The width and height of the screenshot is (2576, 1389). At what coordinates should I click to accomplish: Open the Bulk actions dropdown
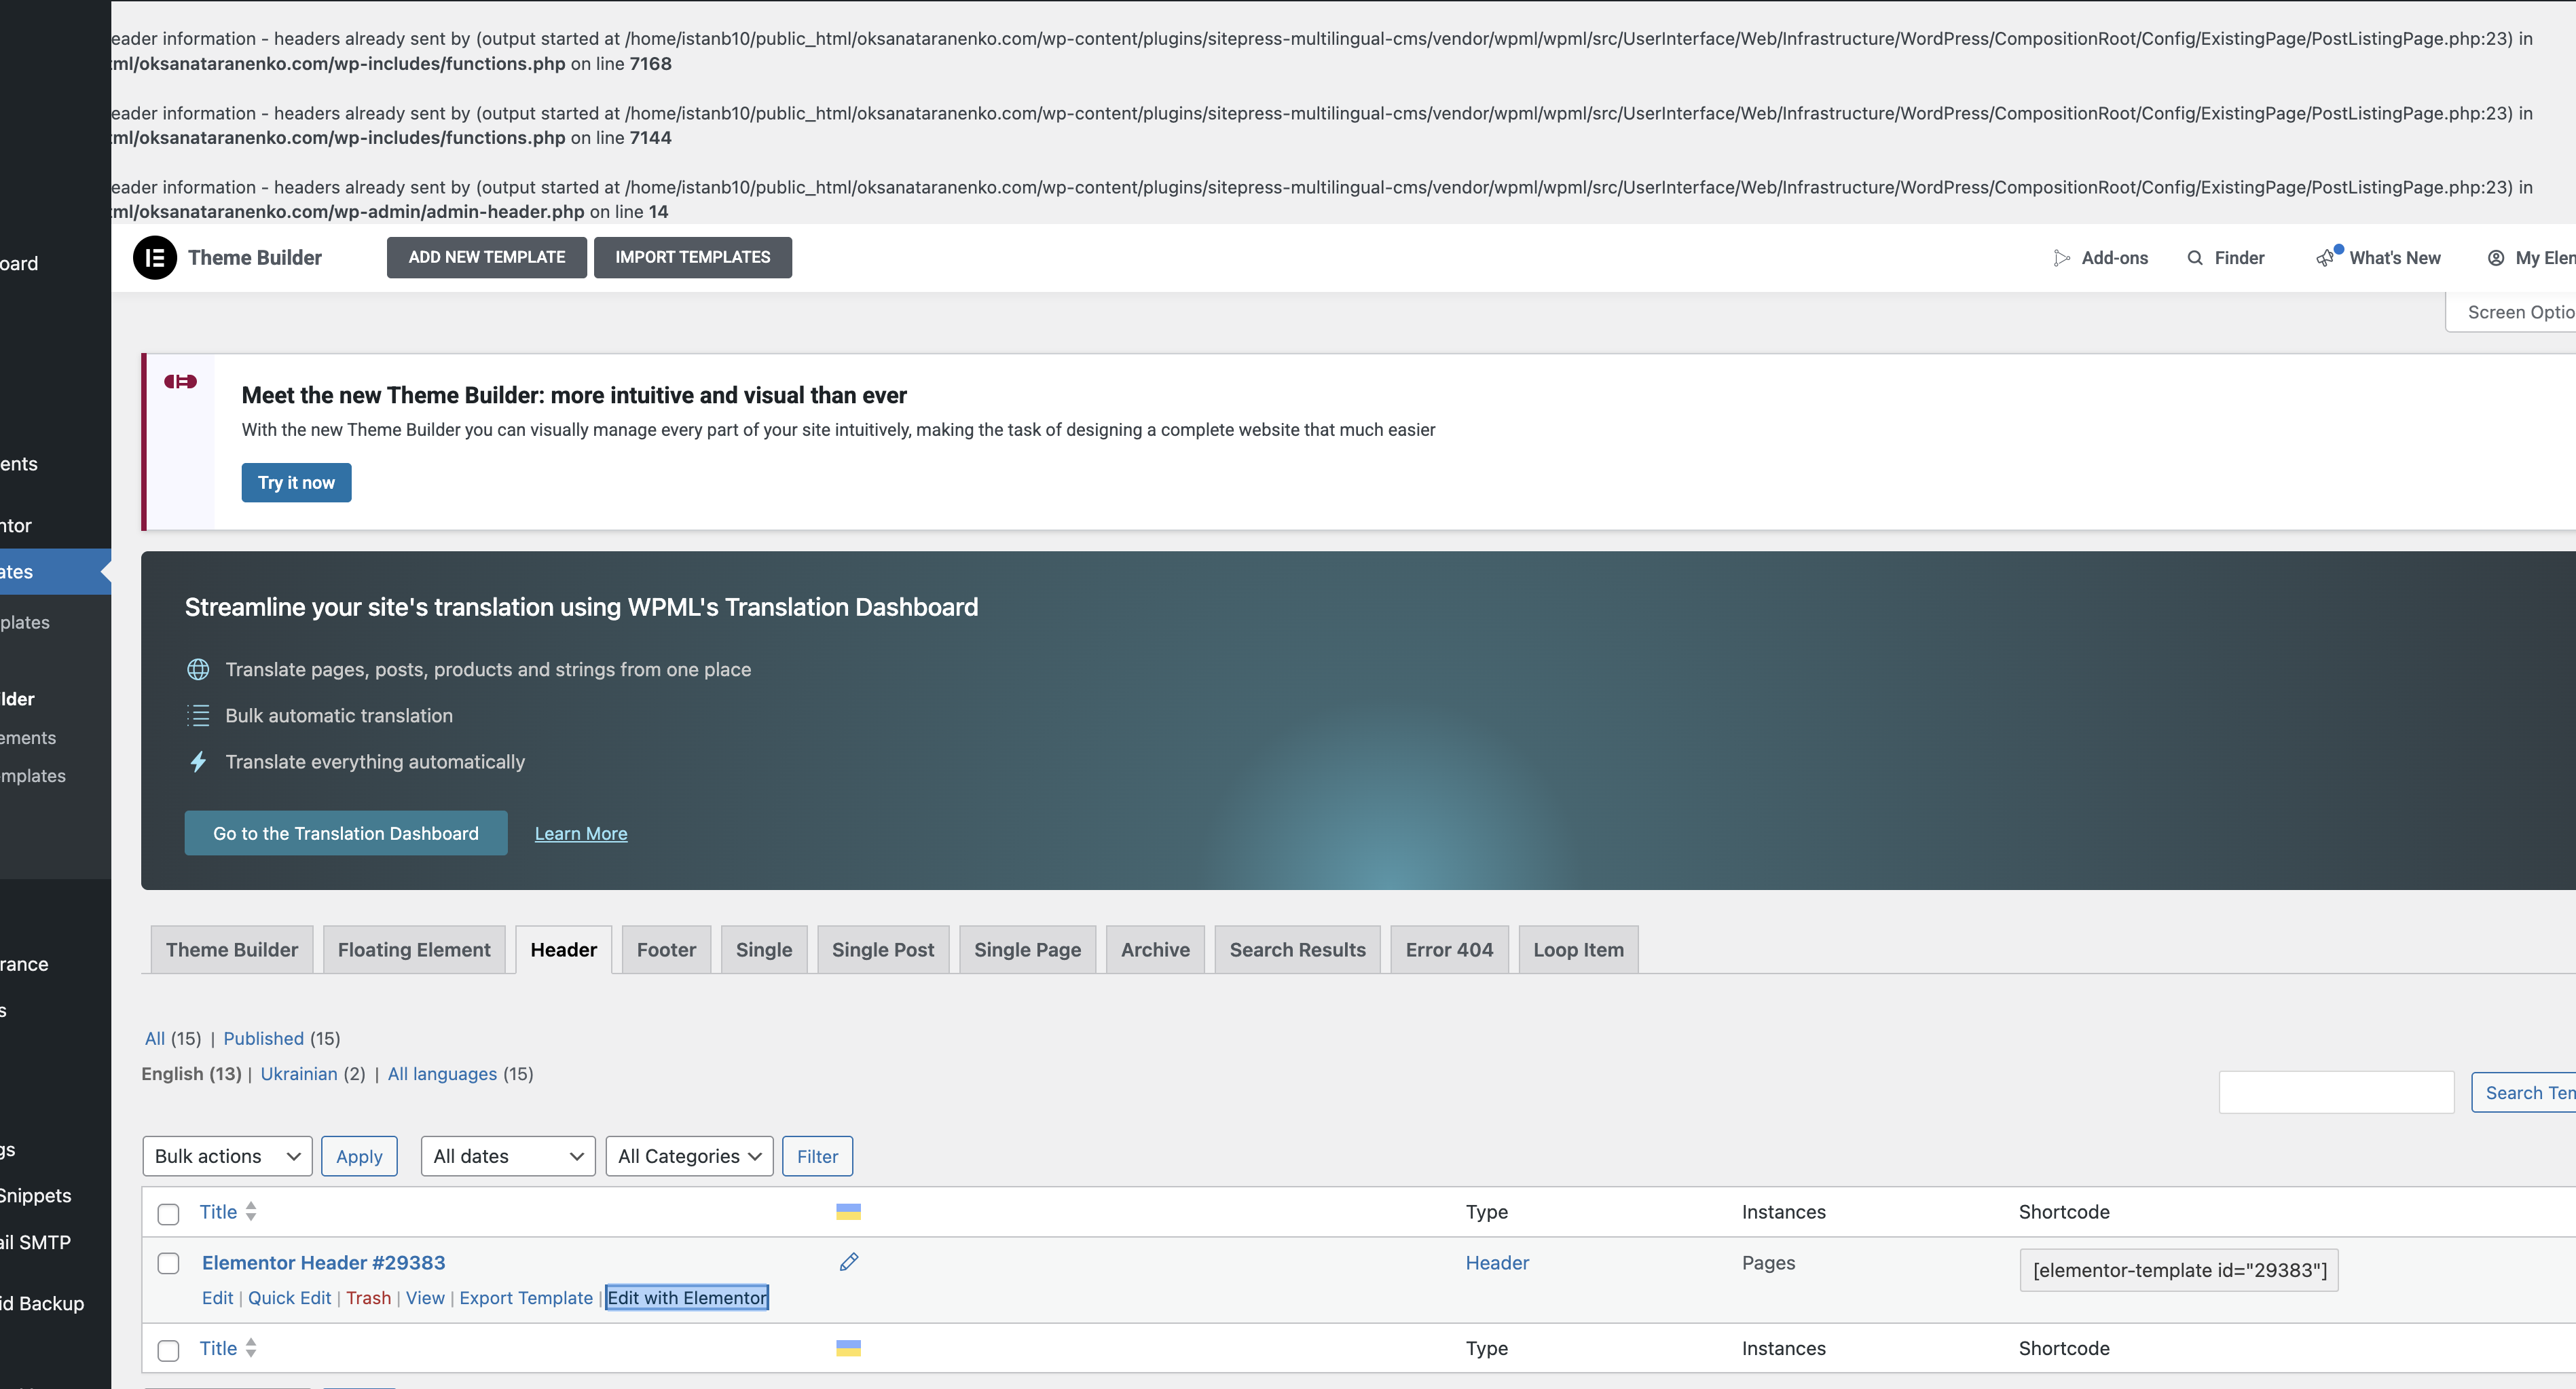227,1155
